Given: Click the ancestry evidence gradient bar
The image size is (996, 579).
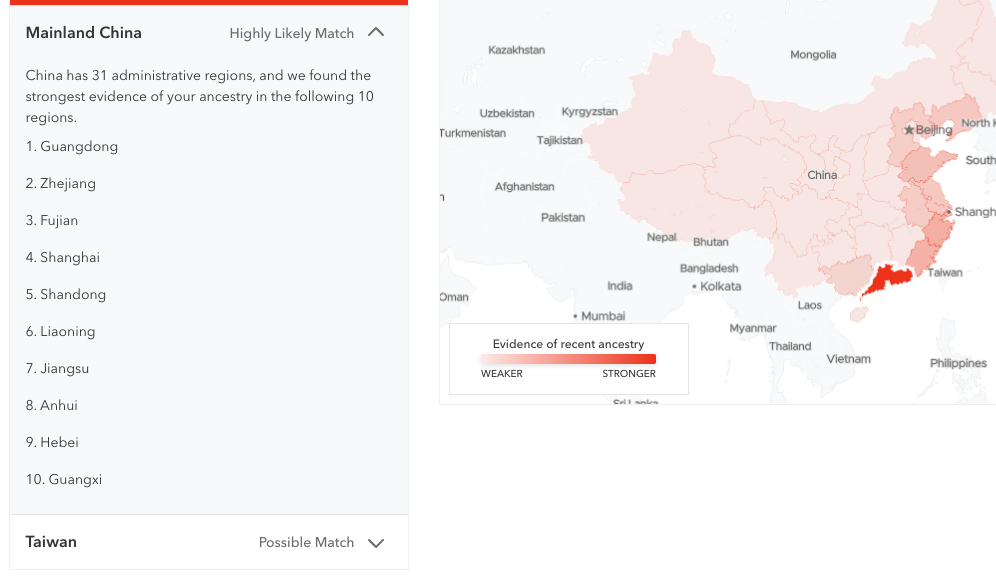Looking at the screenshot, I should coord(569,359).
